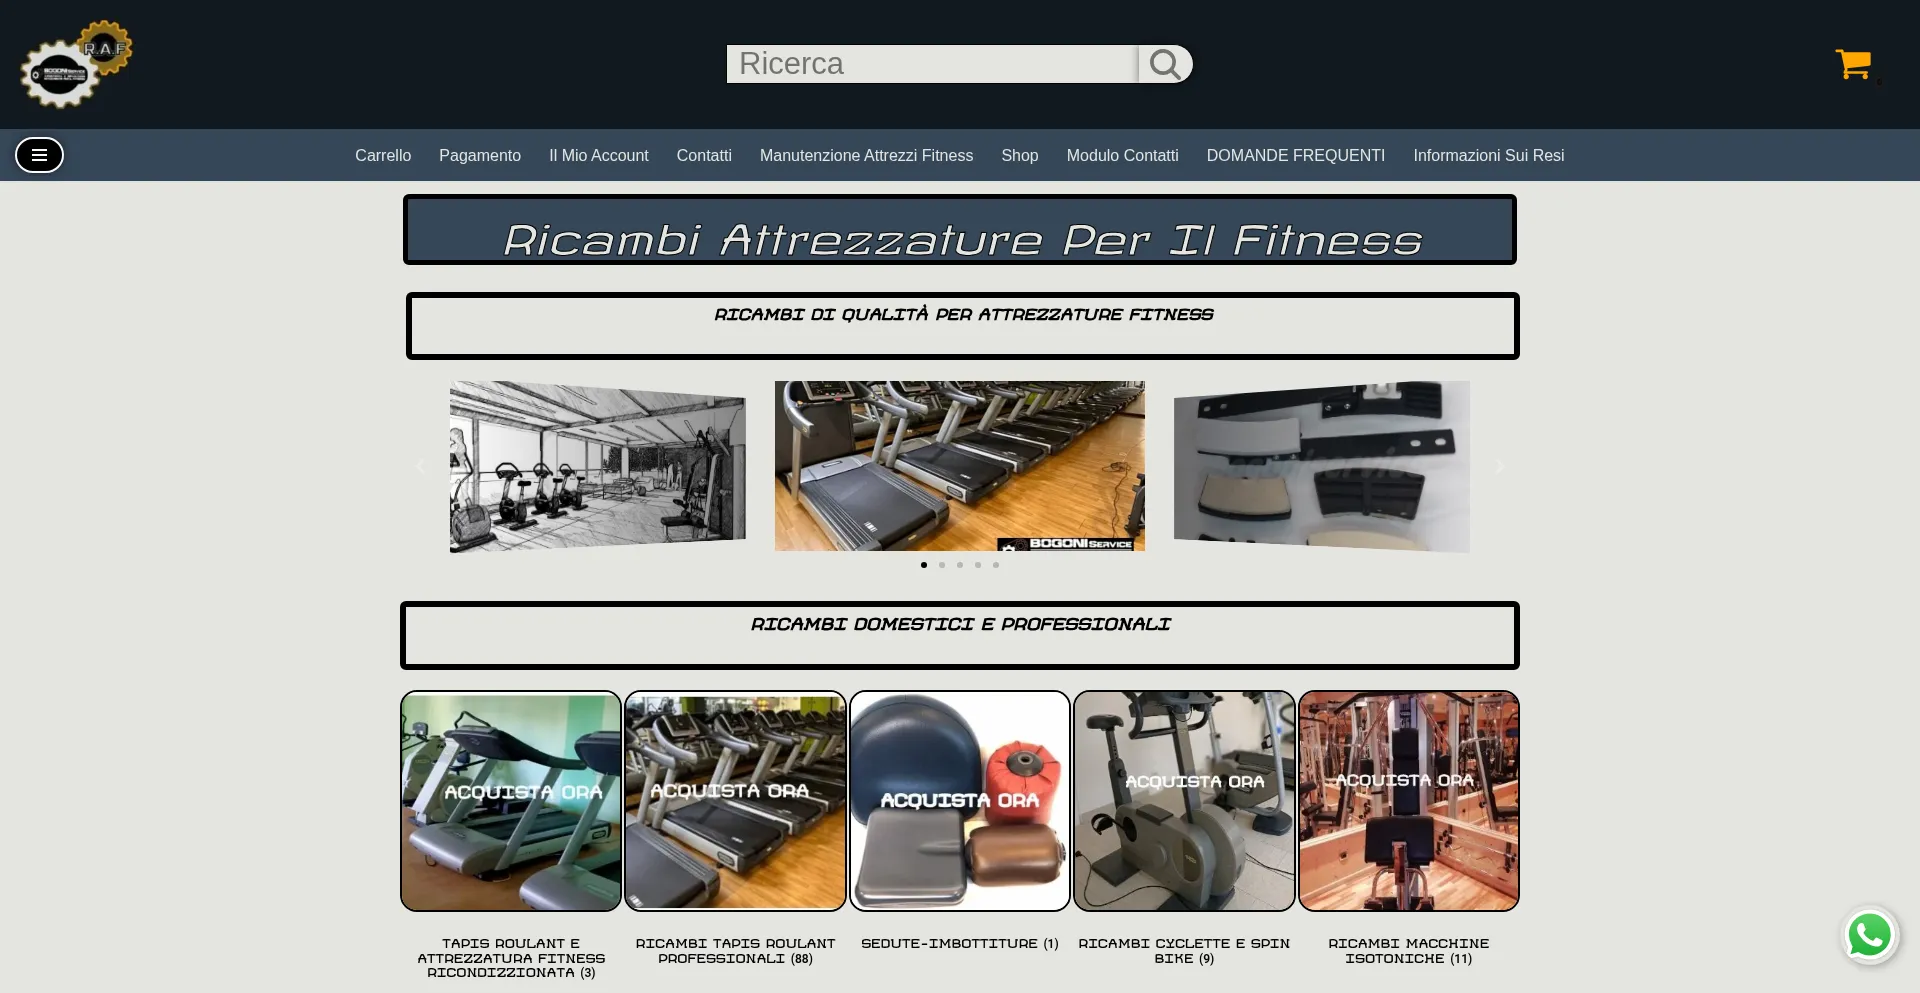Select the second carousel pagination dot
1920x993 pixels.
click(x=942, y=565)
